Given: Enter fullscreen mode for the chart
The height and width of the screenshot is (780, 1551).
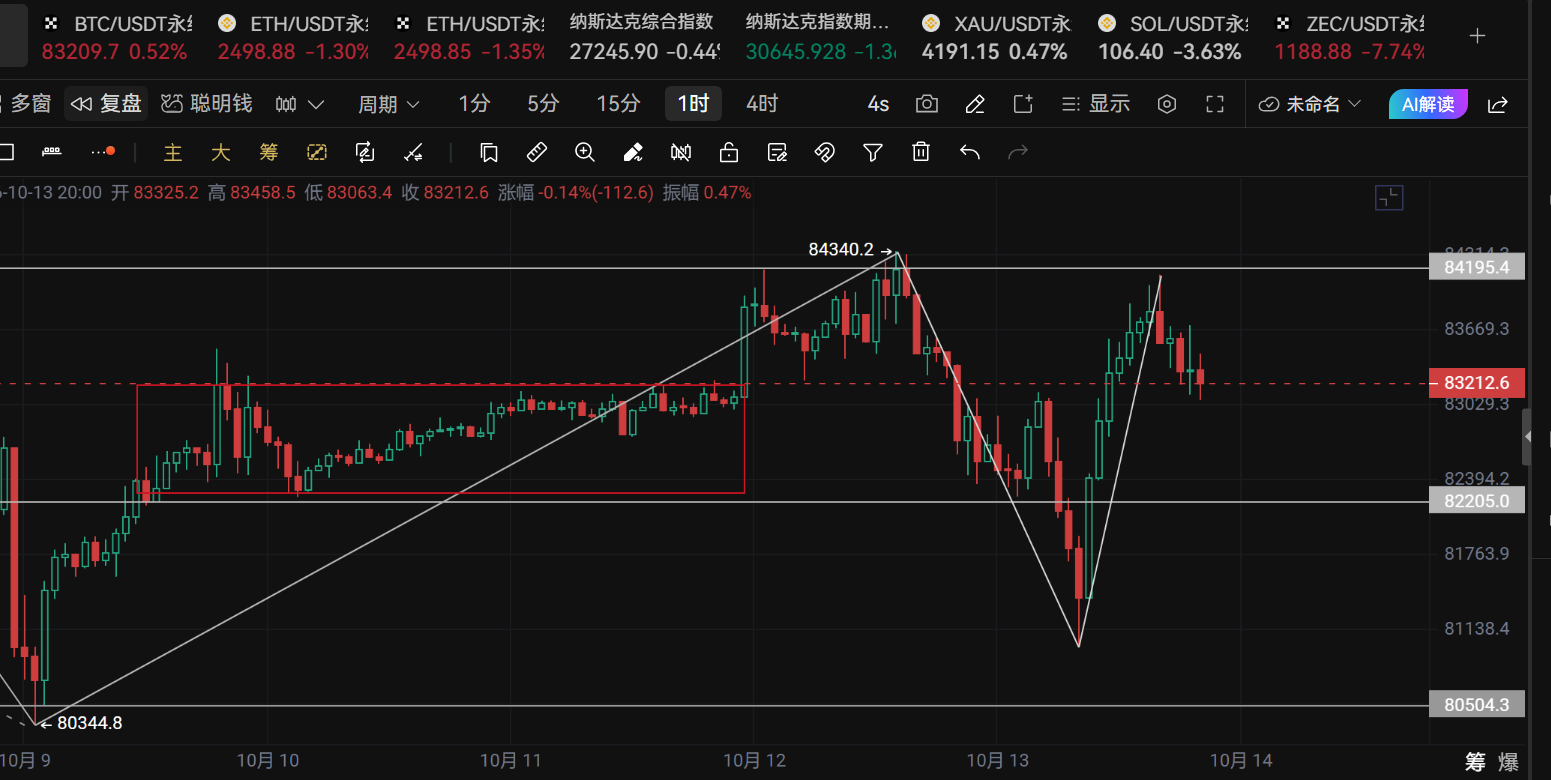Looking at the screenshot, I should pyautogui.click(x=1215, y=104).
